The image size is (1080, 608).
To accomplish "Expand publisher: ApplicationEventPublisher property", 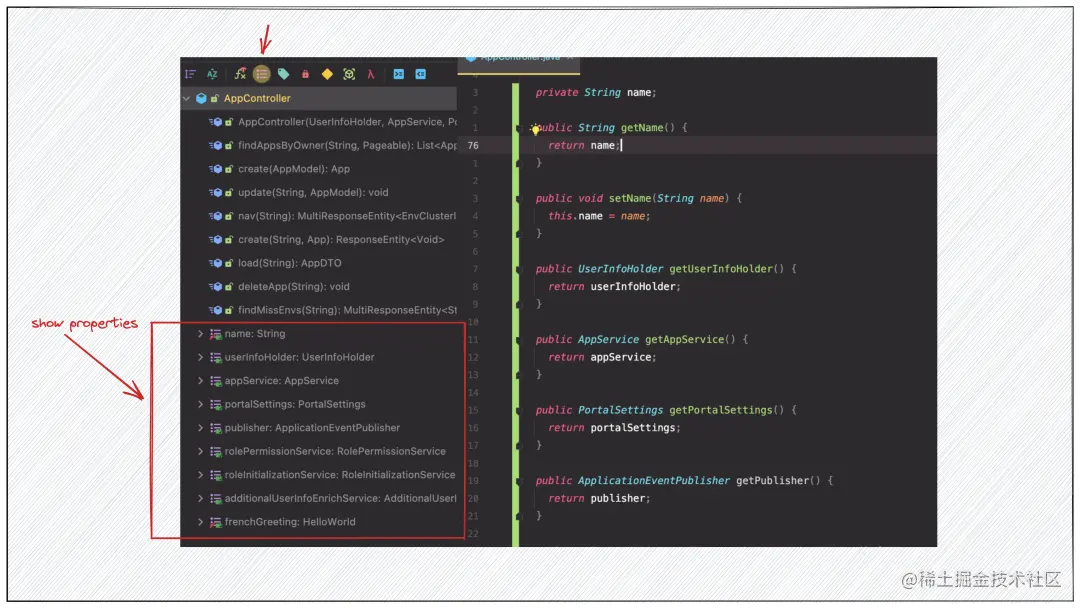I will (x=200, y=428).
